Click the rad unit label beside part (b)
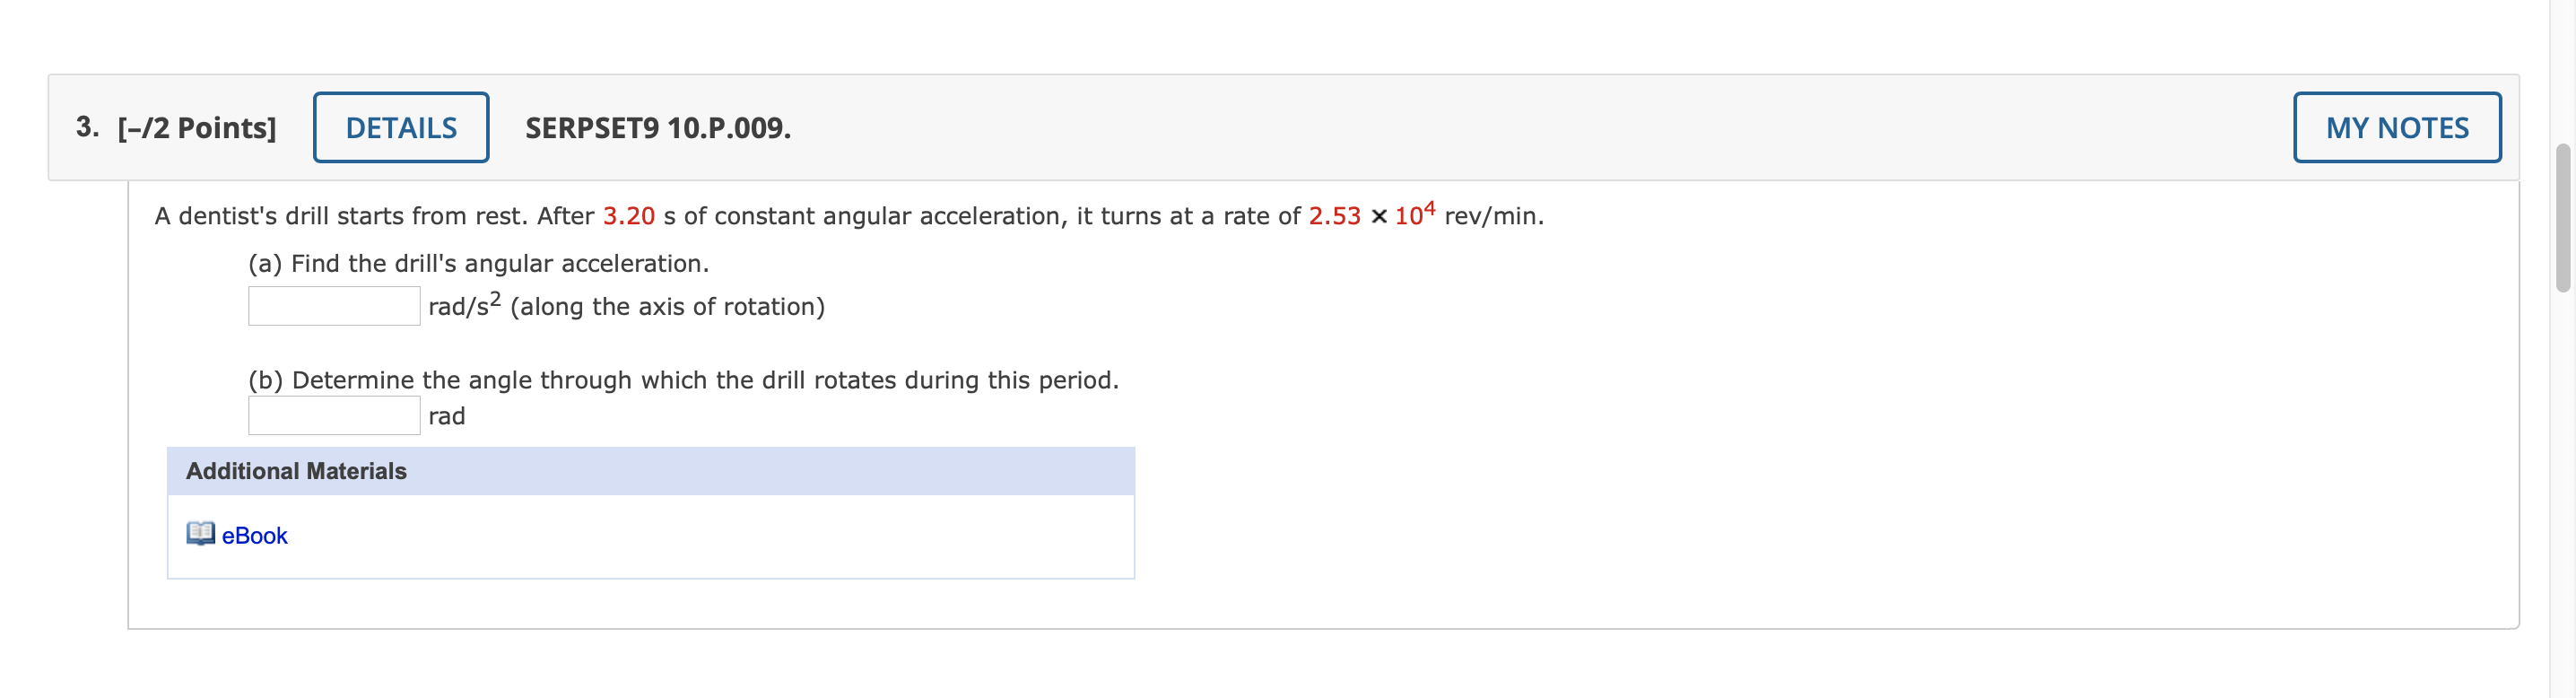 pos(446,416)
